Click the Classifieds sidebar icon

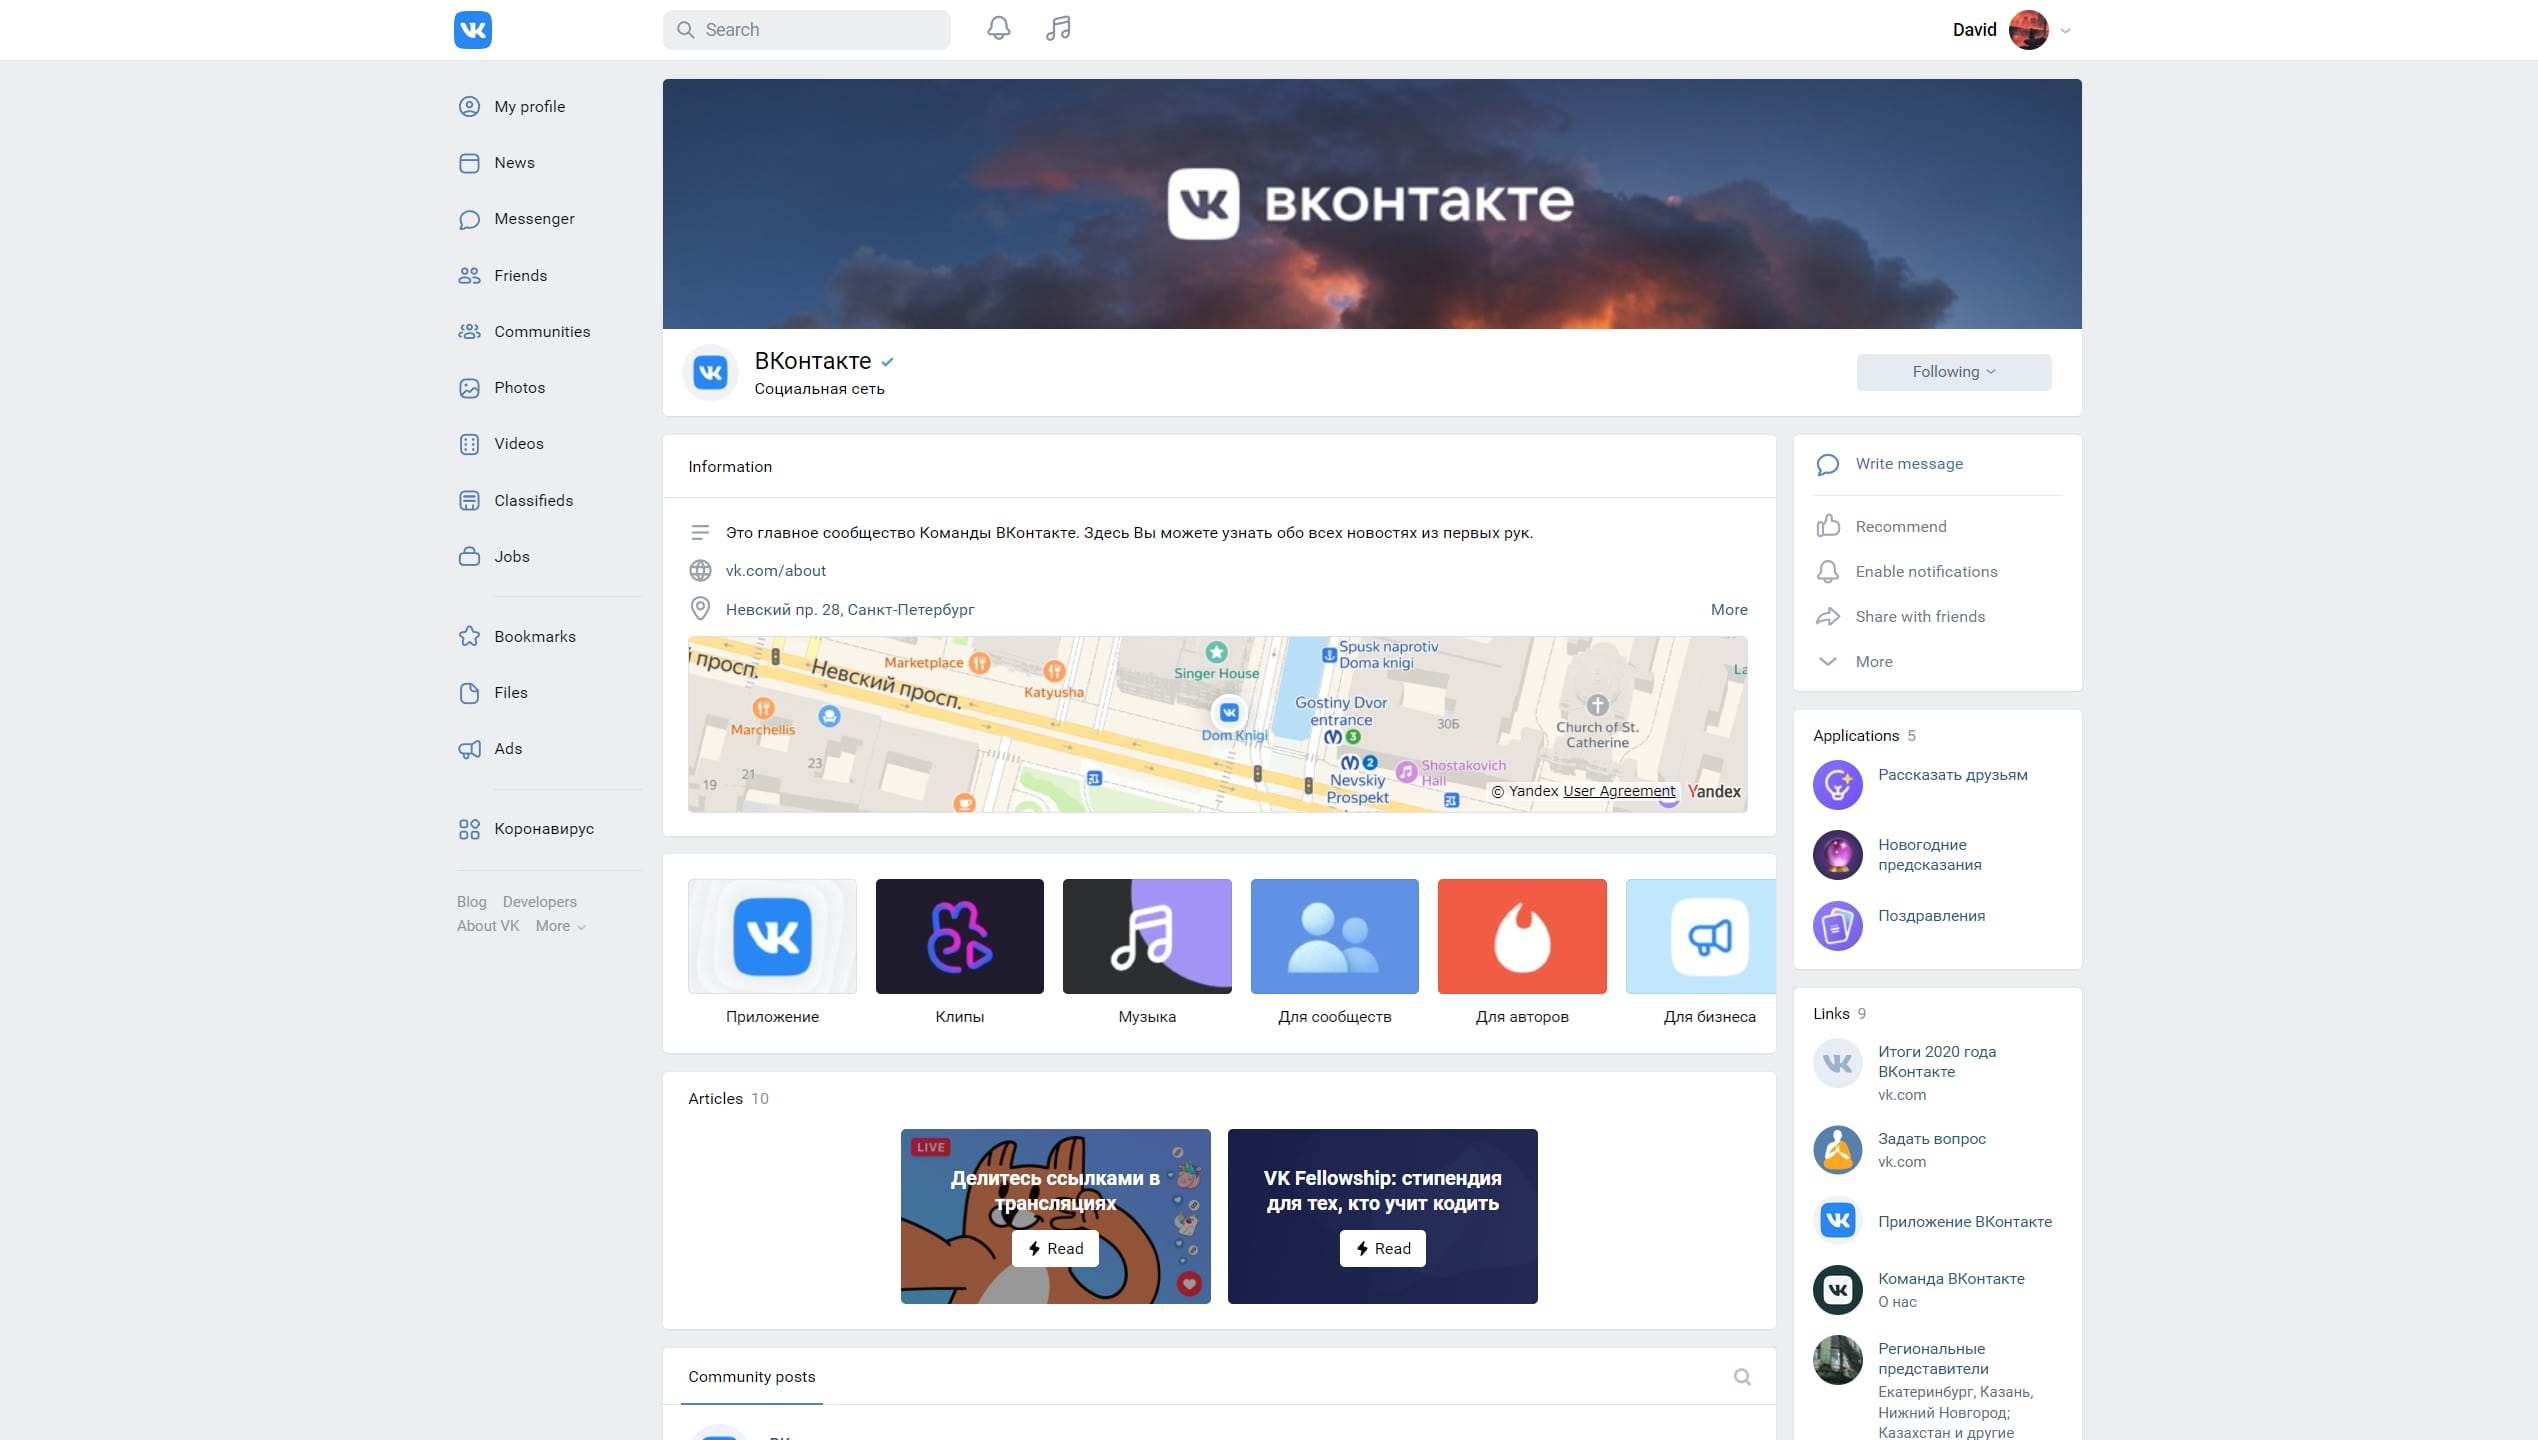click(469, 501)
